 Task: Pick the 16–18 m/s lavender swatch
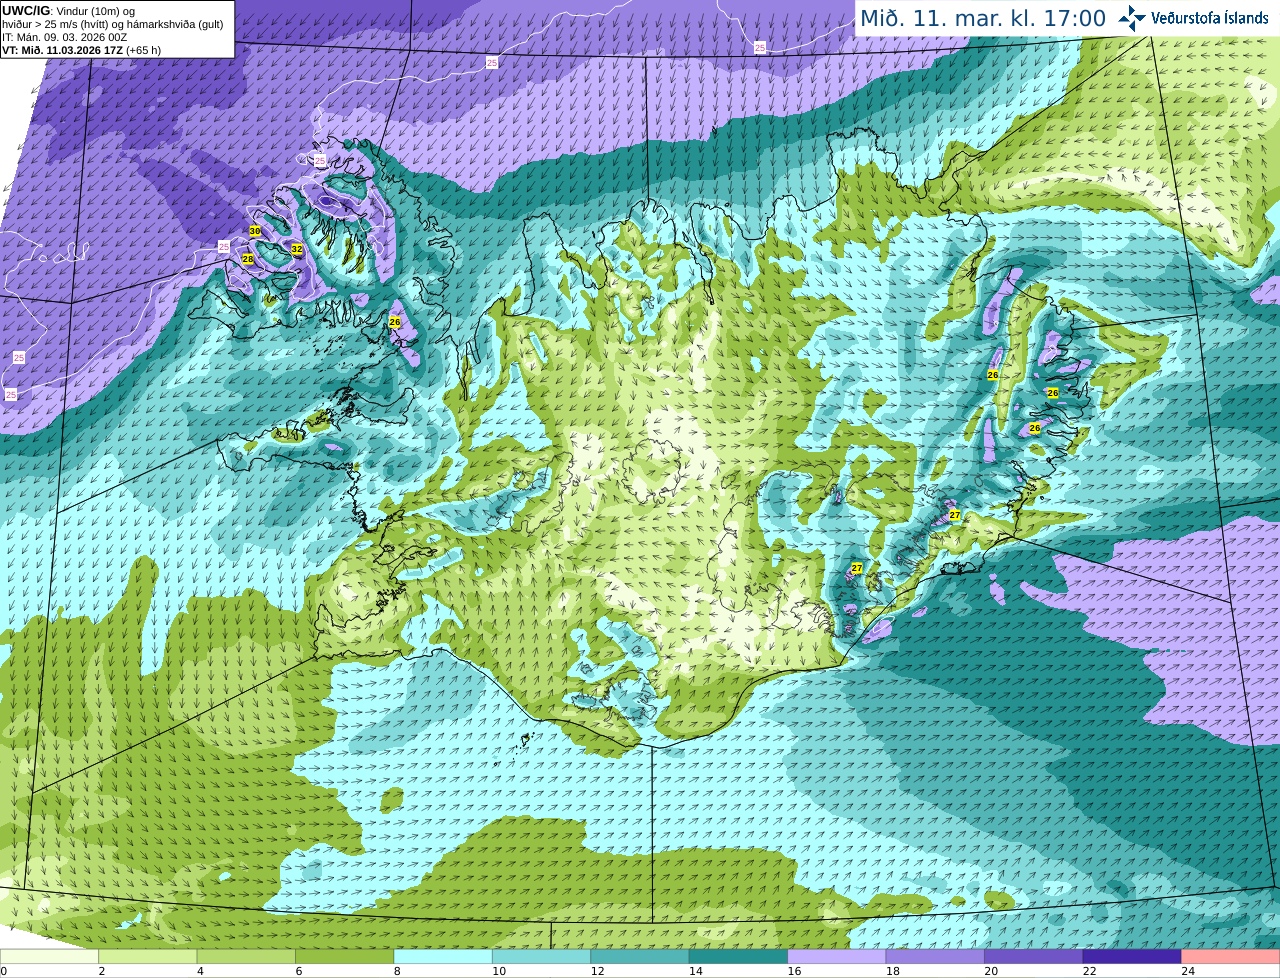pos(837,957)
